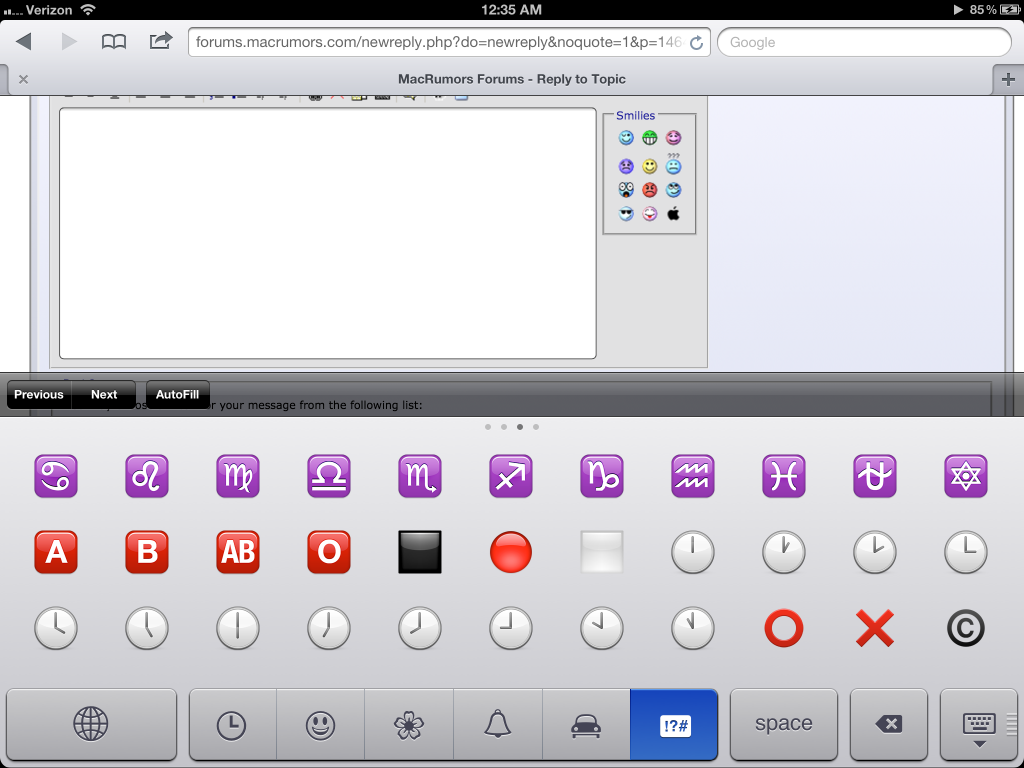This screenshot has width=1024, height=768.
Task: Click the sunglasses cool smiley
Action: click(x=626, y=213)
